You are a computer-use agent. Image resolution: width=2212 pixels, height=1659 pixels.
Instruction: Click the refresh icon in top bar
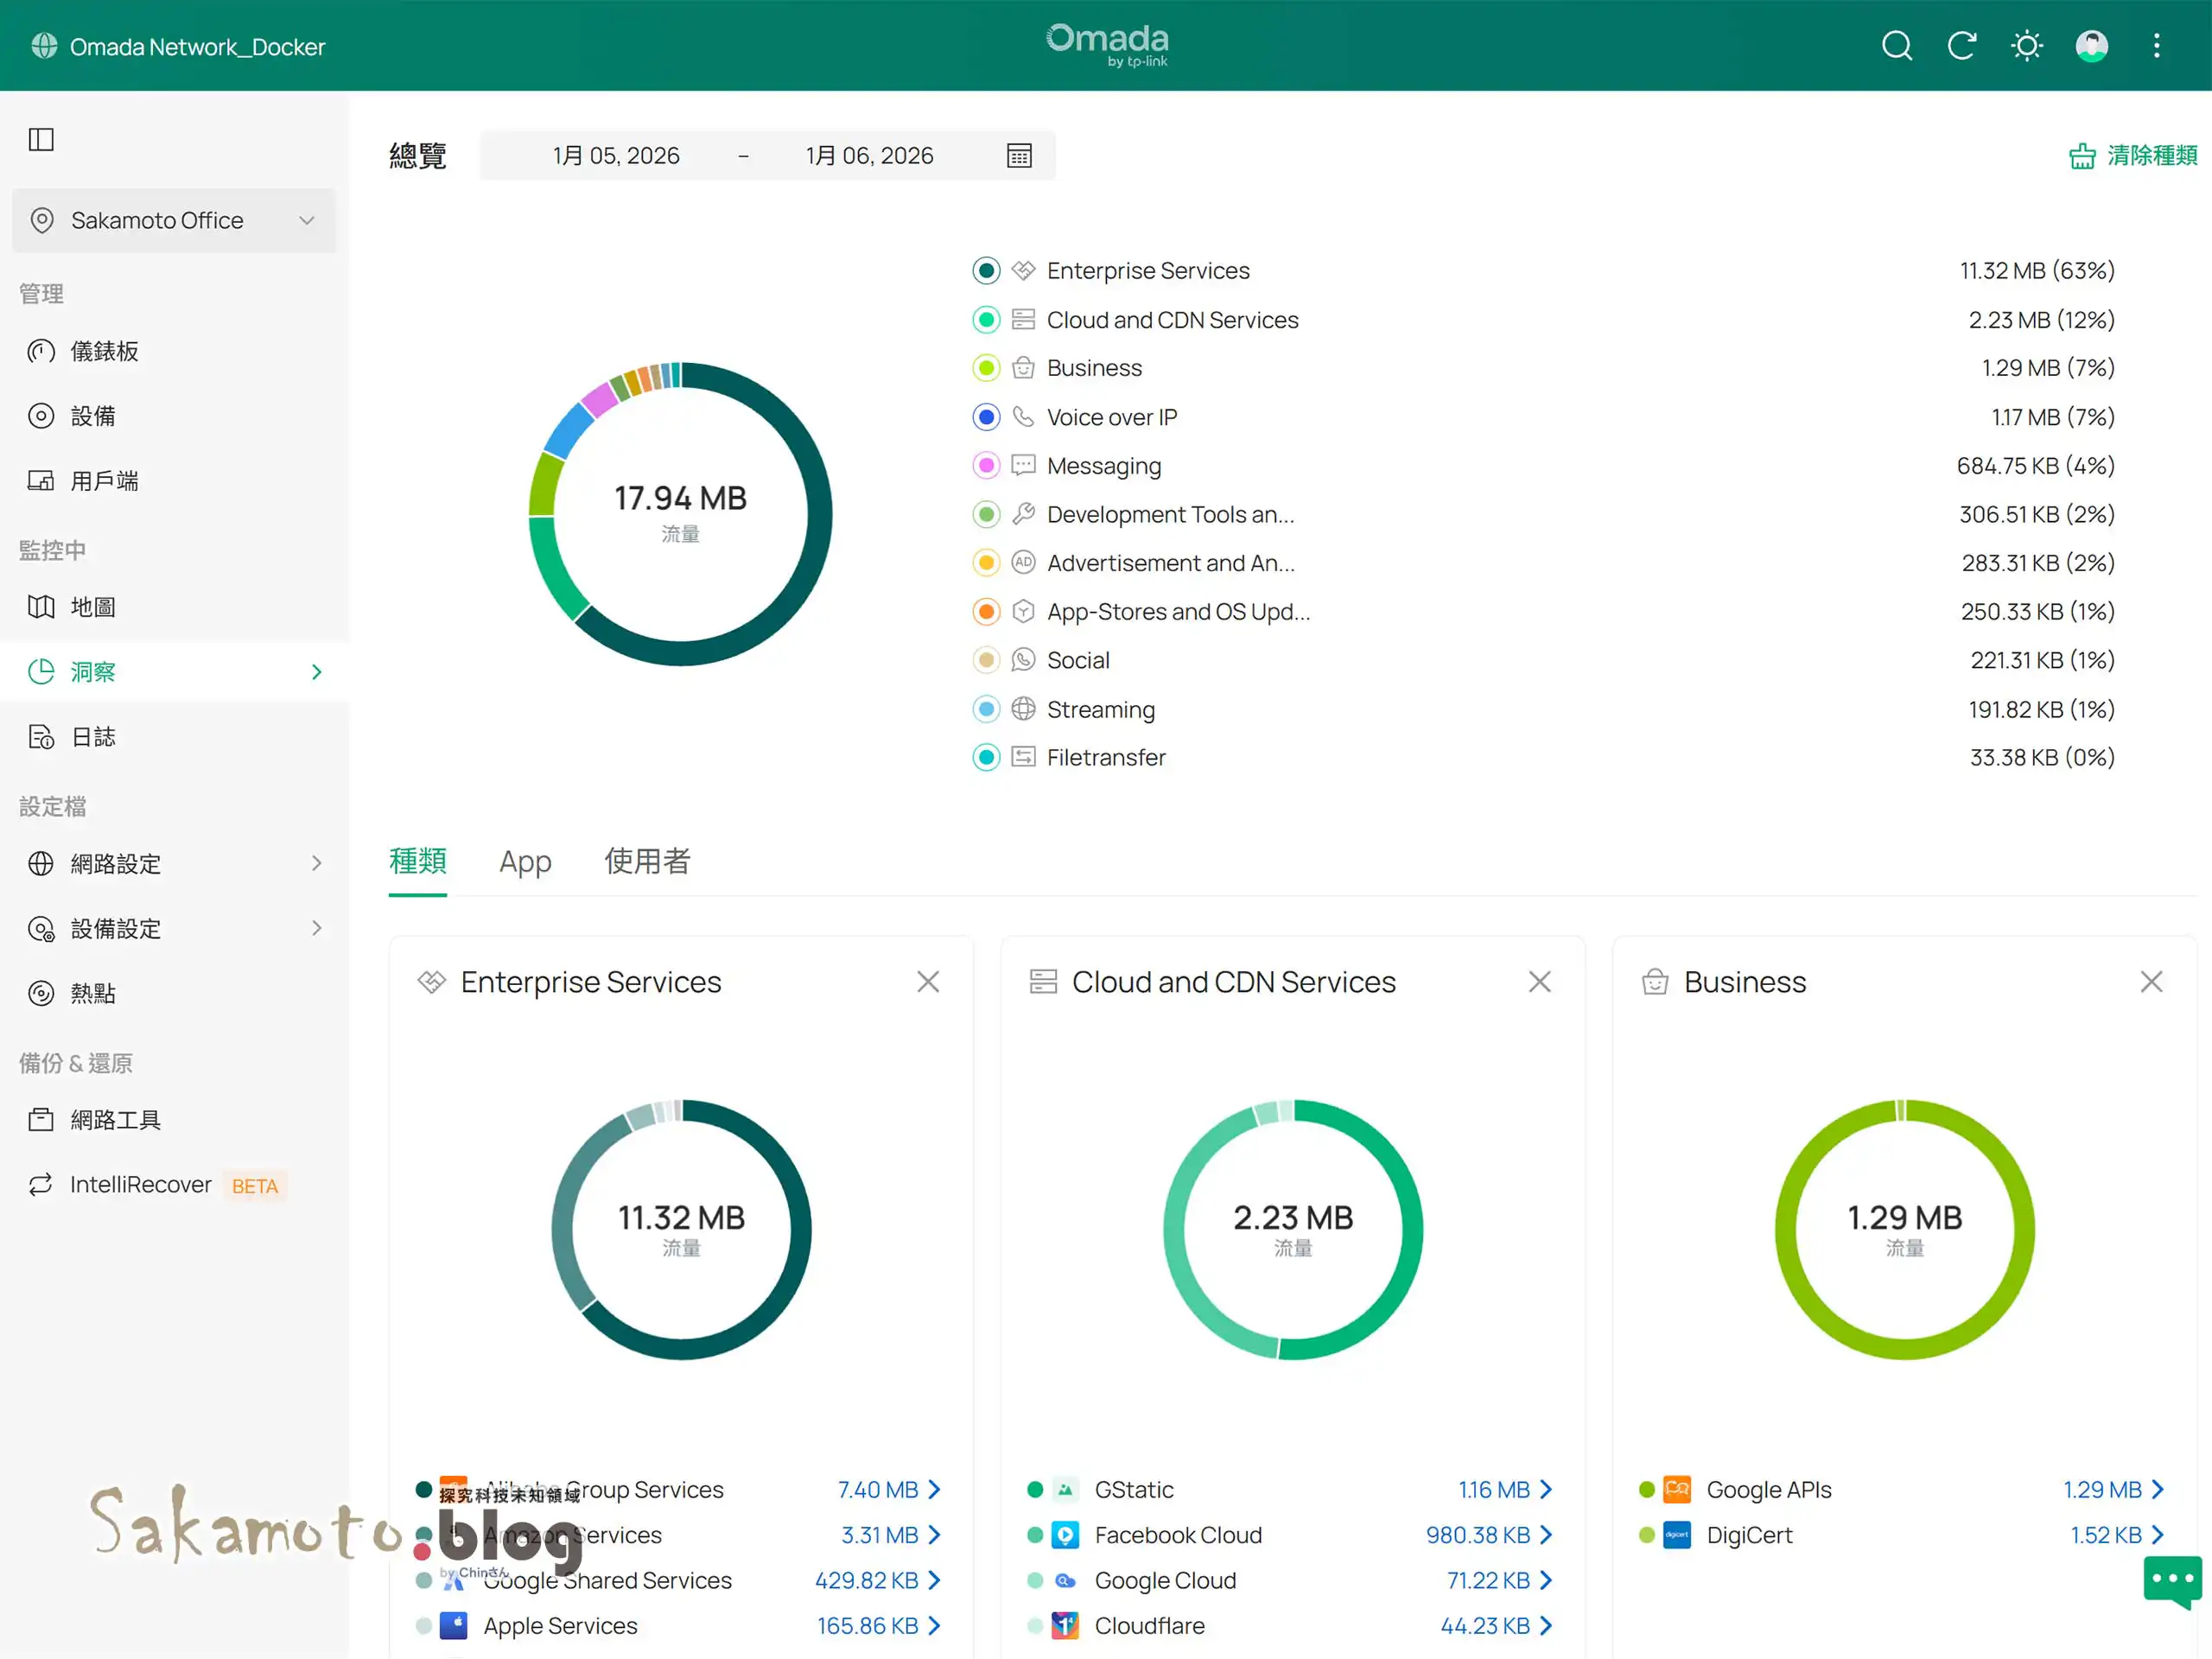[1961, 46]
